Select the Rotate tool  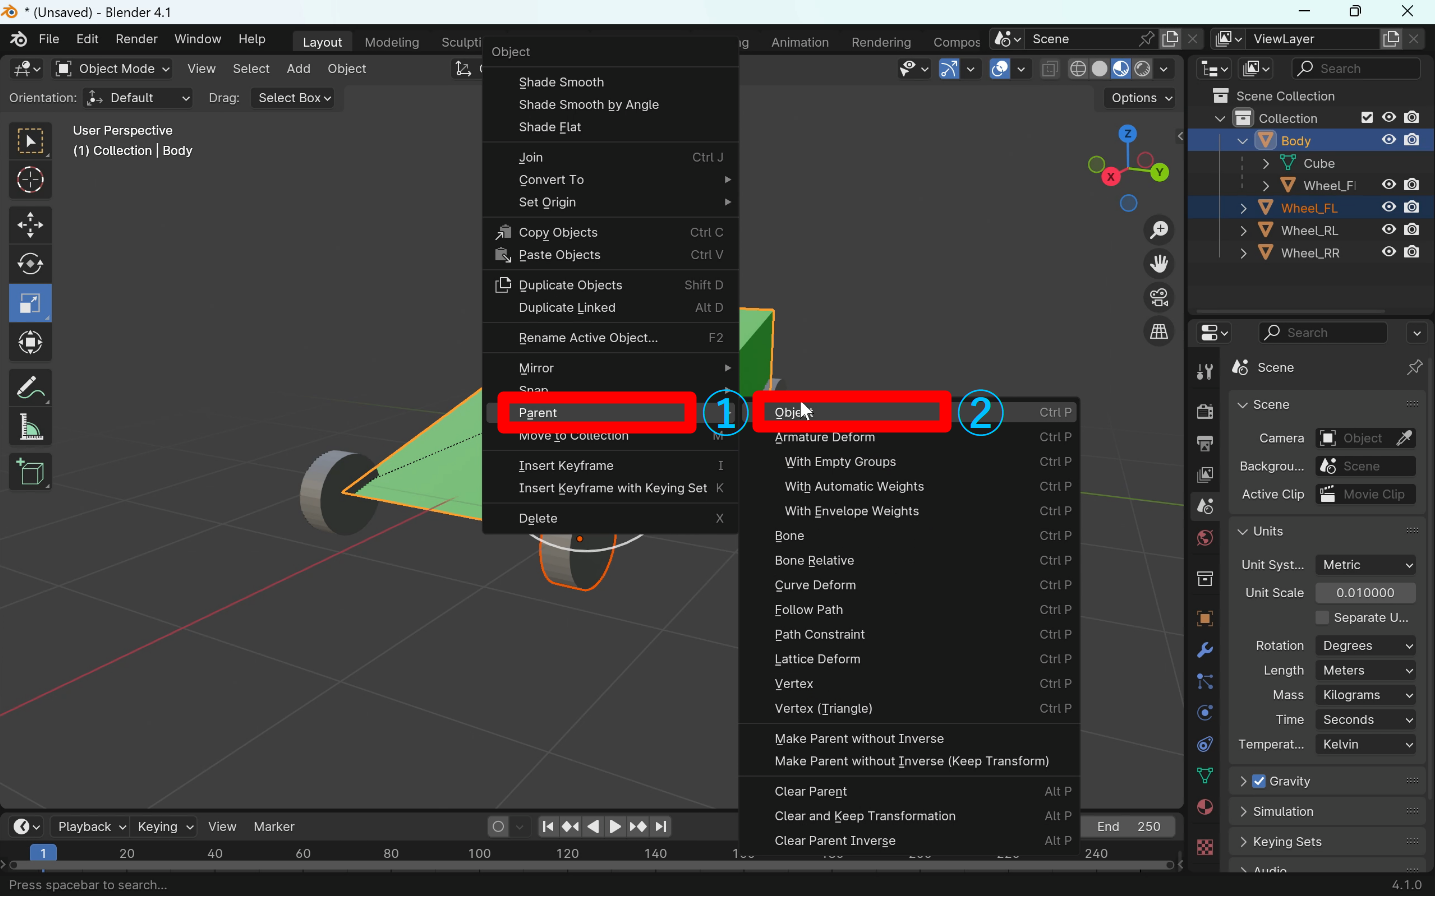pyautogui.click(x=30, y=264)
